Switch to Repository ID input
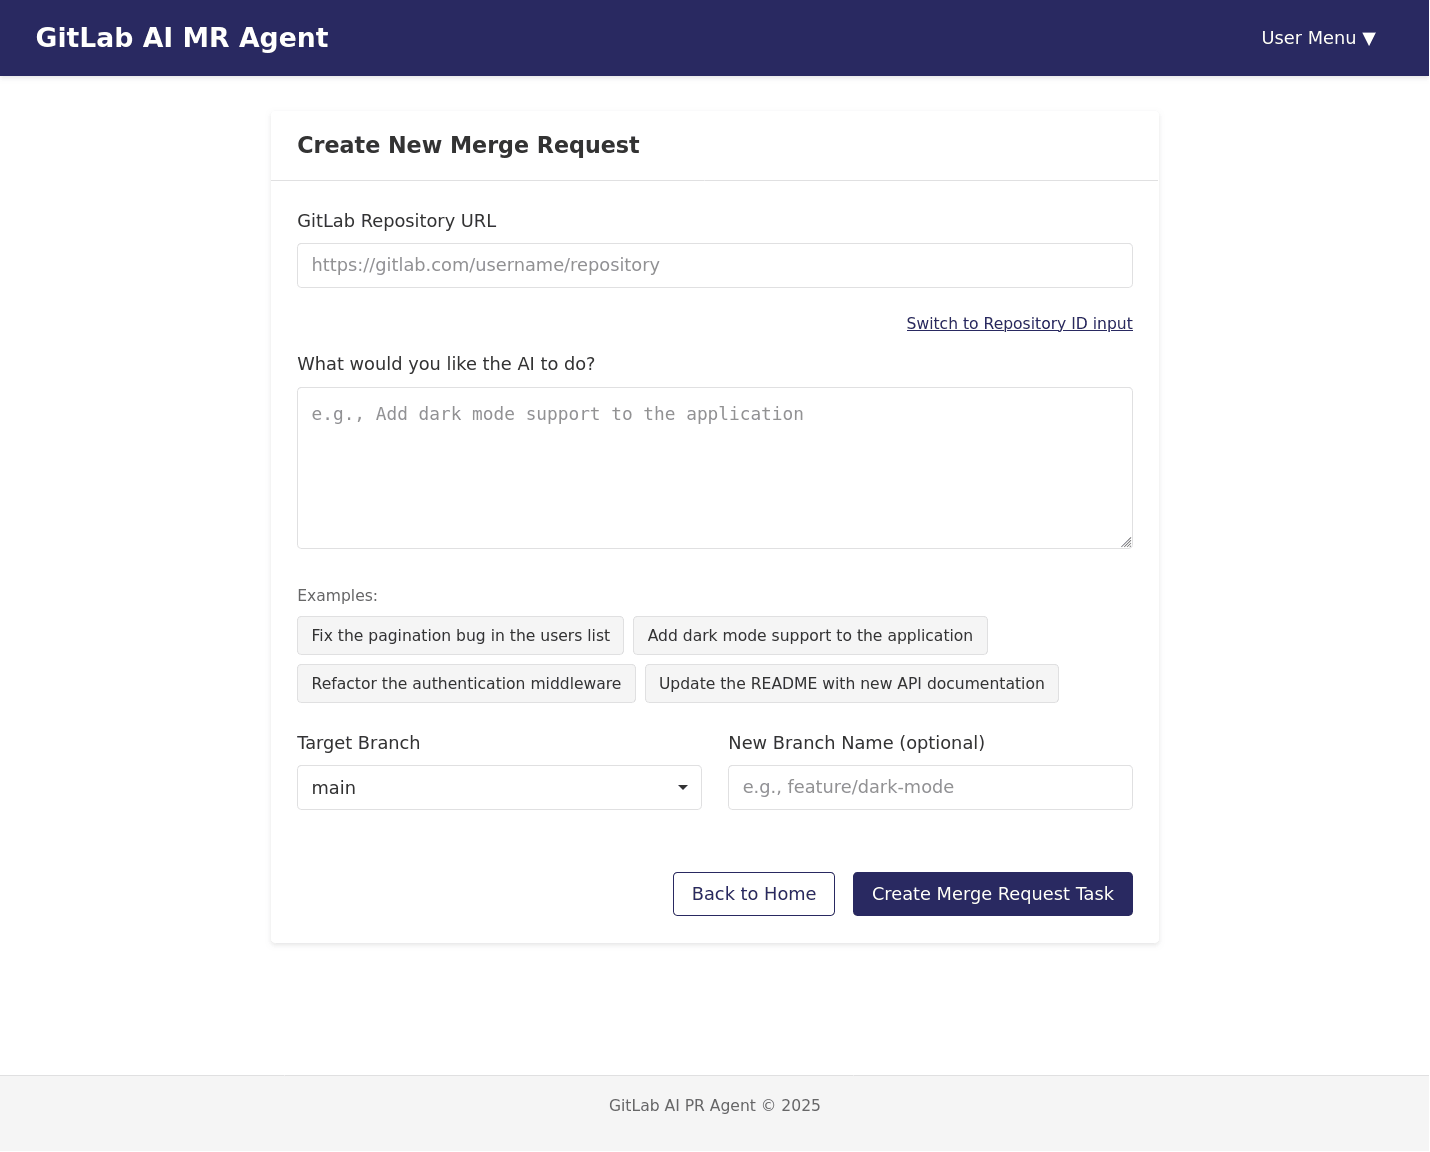The width and height of the screenshot is (1430, 1152). [1019, 323]
